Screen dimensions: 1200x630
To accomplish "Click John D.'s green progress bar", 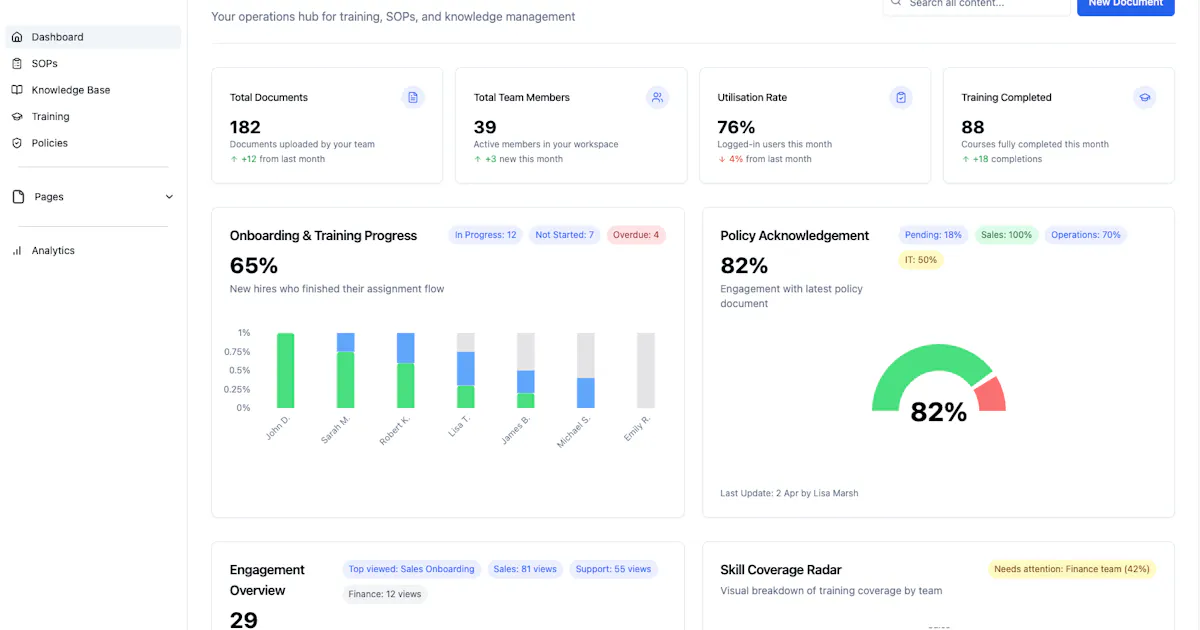I will (285, 370).
